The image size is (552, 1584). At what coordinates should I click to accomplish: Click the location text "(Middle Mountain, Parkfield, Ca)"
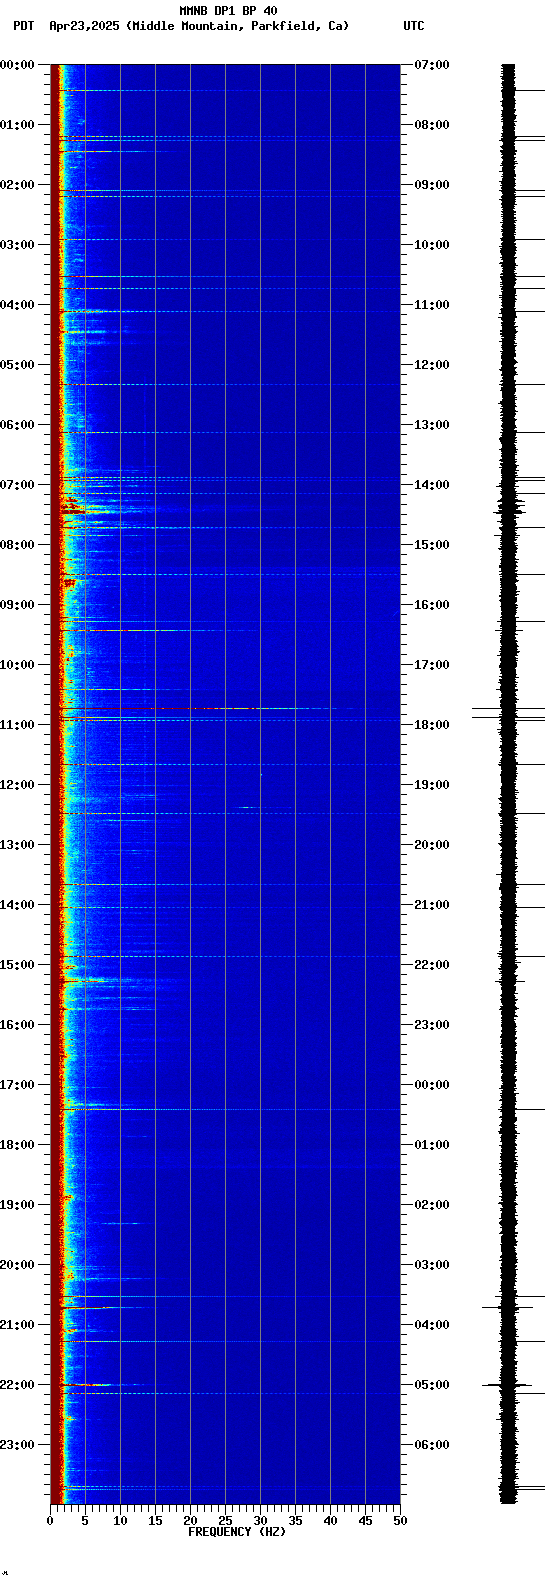point(238,26)
